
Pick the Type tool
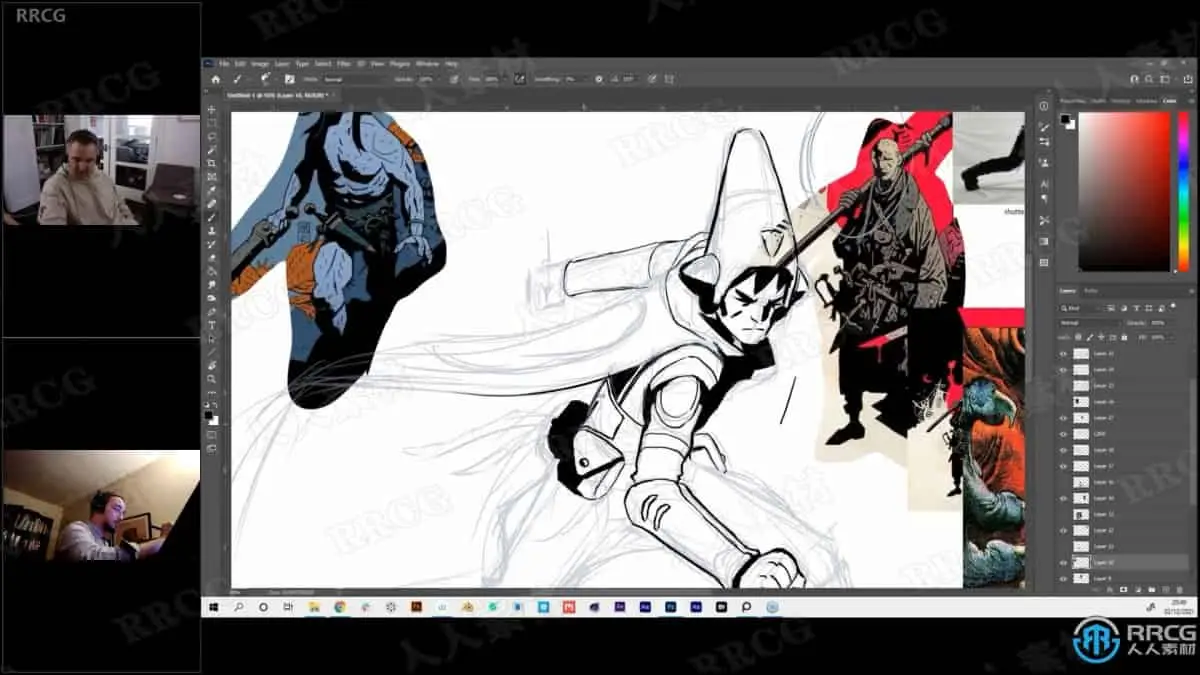tap(211, 324)
